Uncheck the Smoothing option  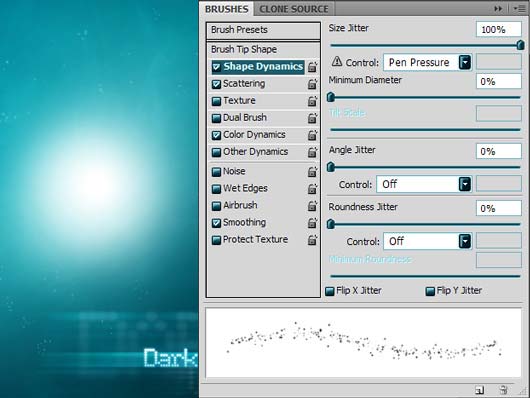click(x=216, y=223)
